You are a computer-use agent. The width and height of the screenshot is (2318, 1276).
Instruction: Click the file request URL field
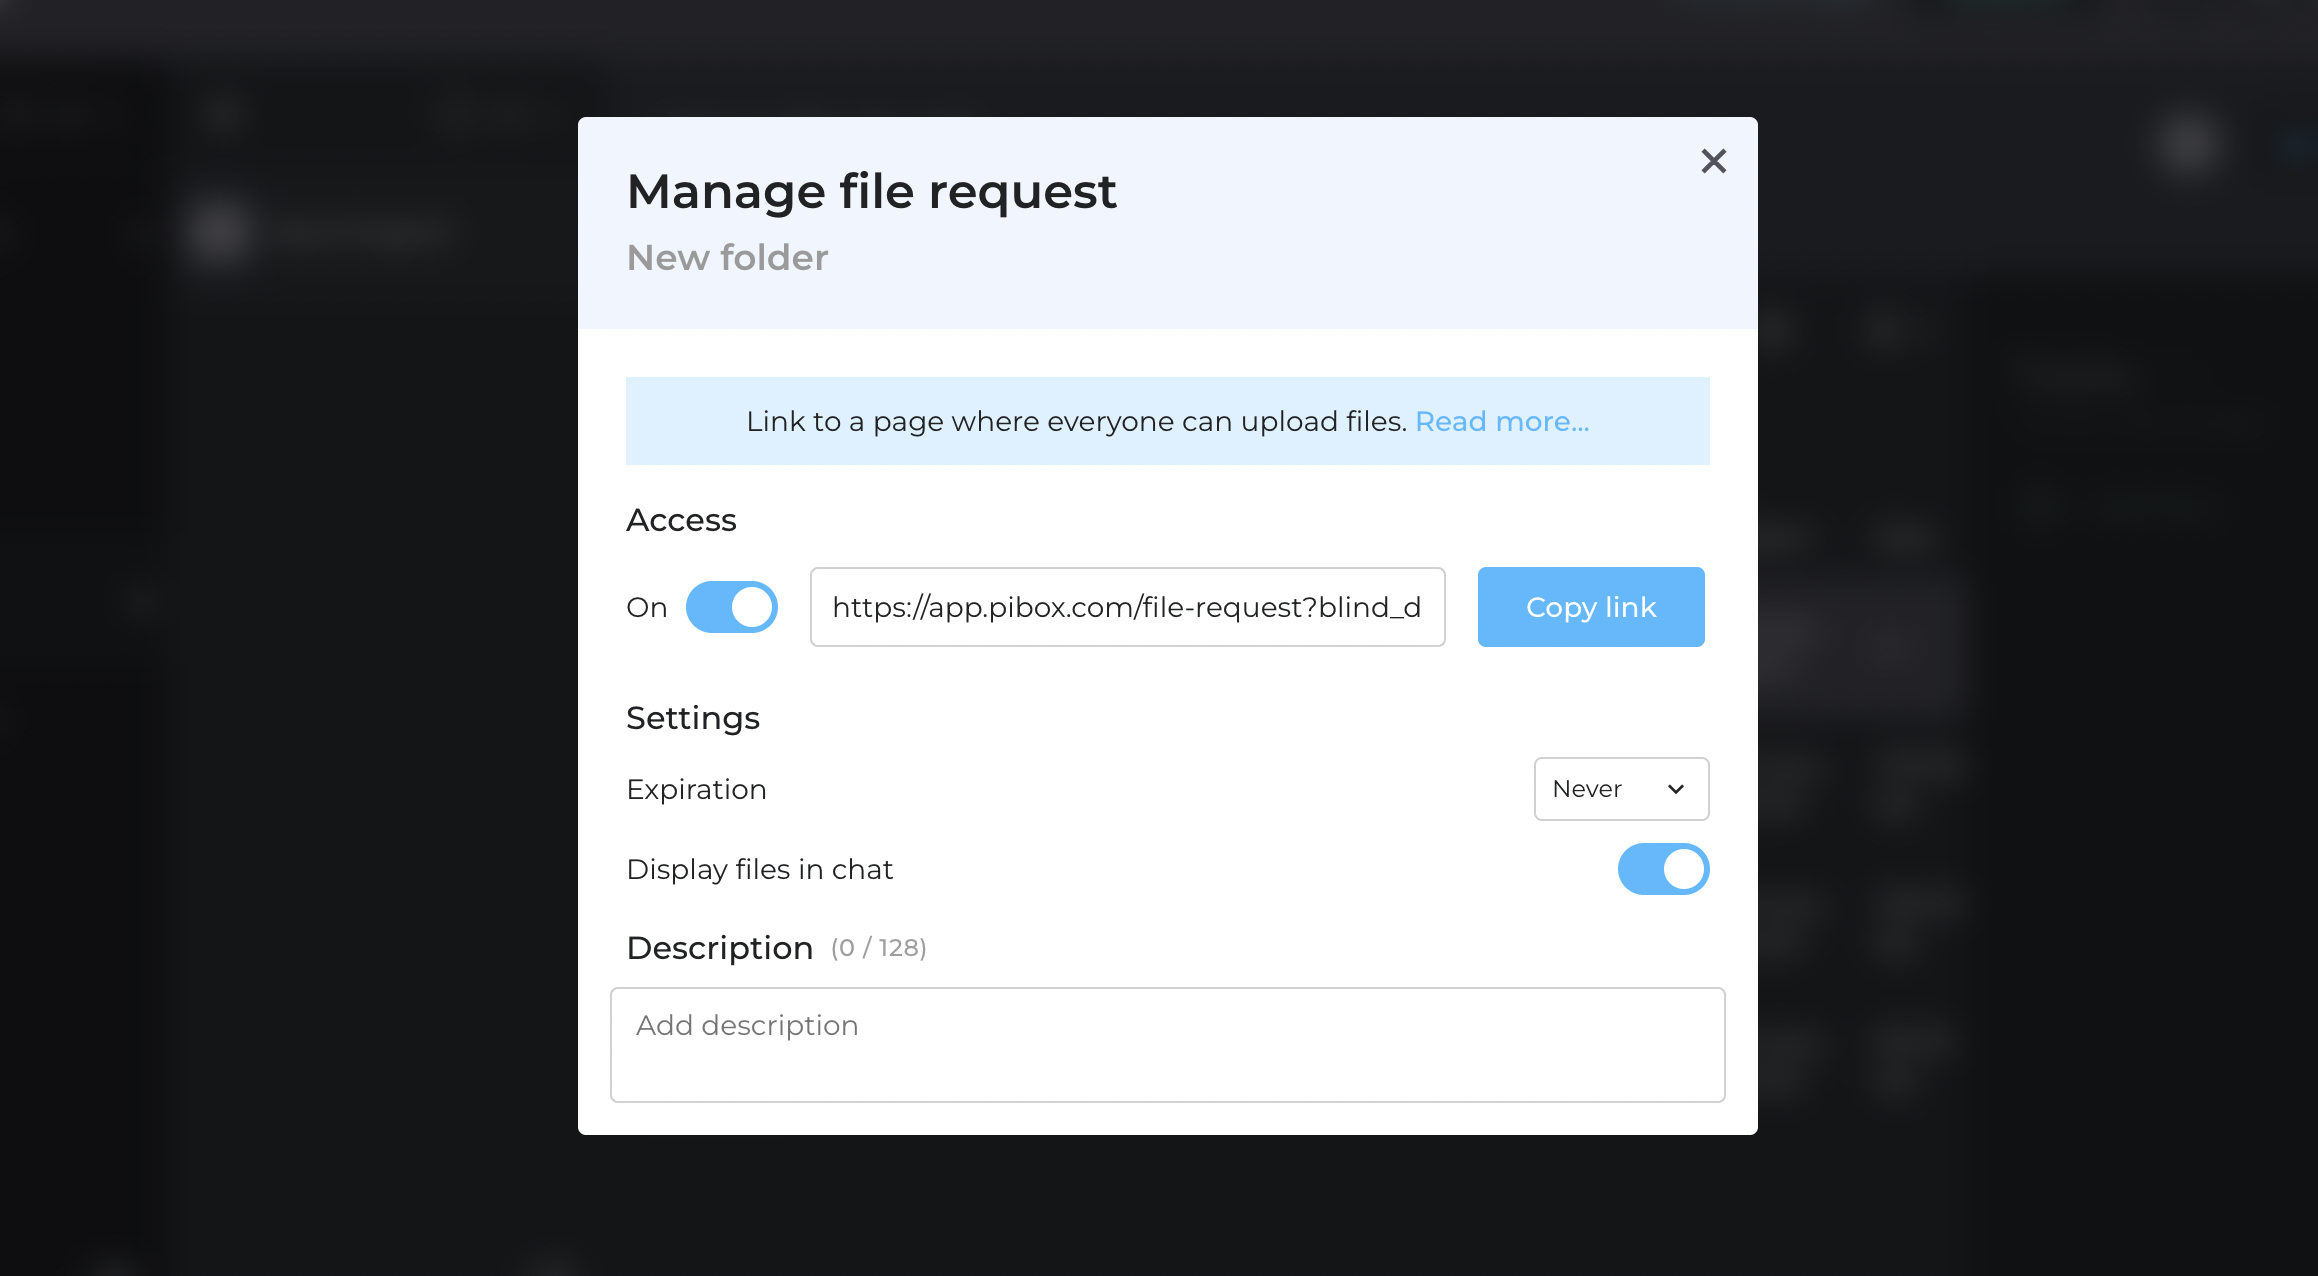1126,607
